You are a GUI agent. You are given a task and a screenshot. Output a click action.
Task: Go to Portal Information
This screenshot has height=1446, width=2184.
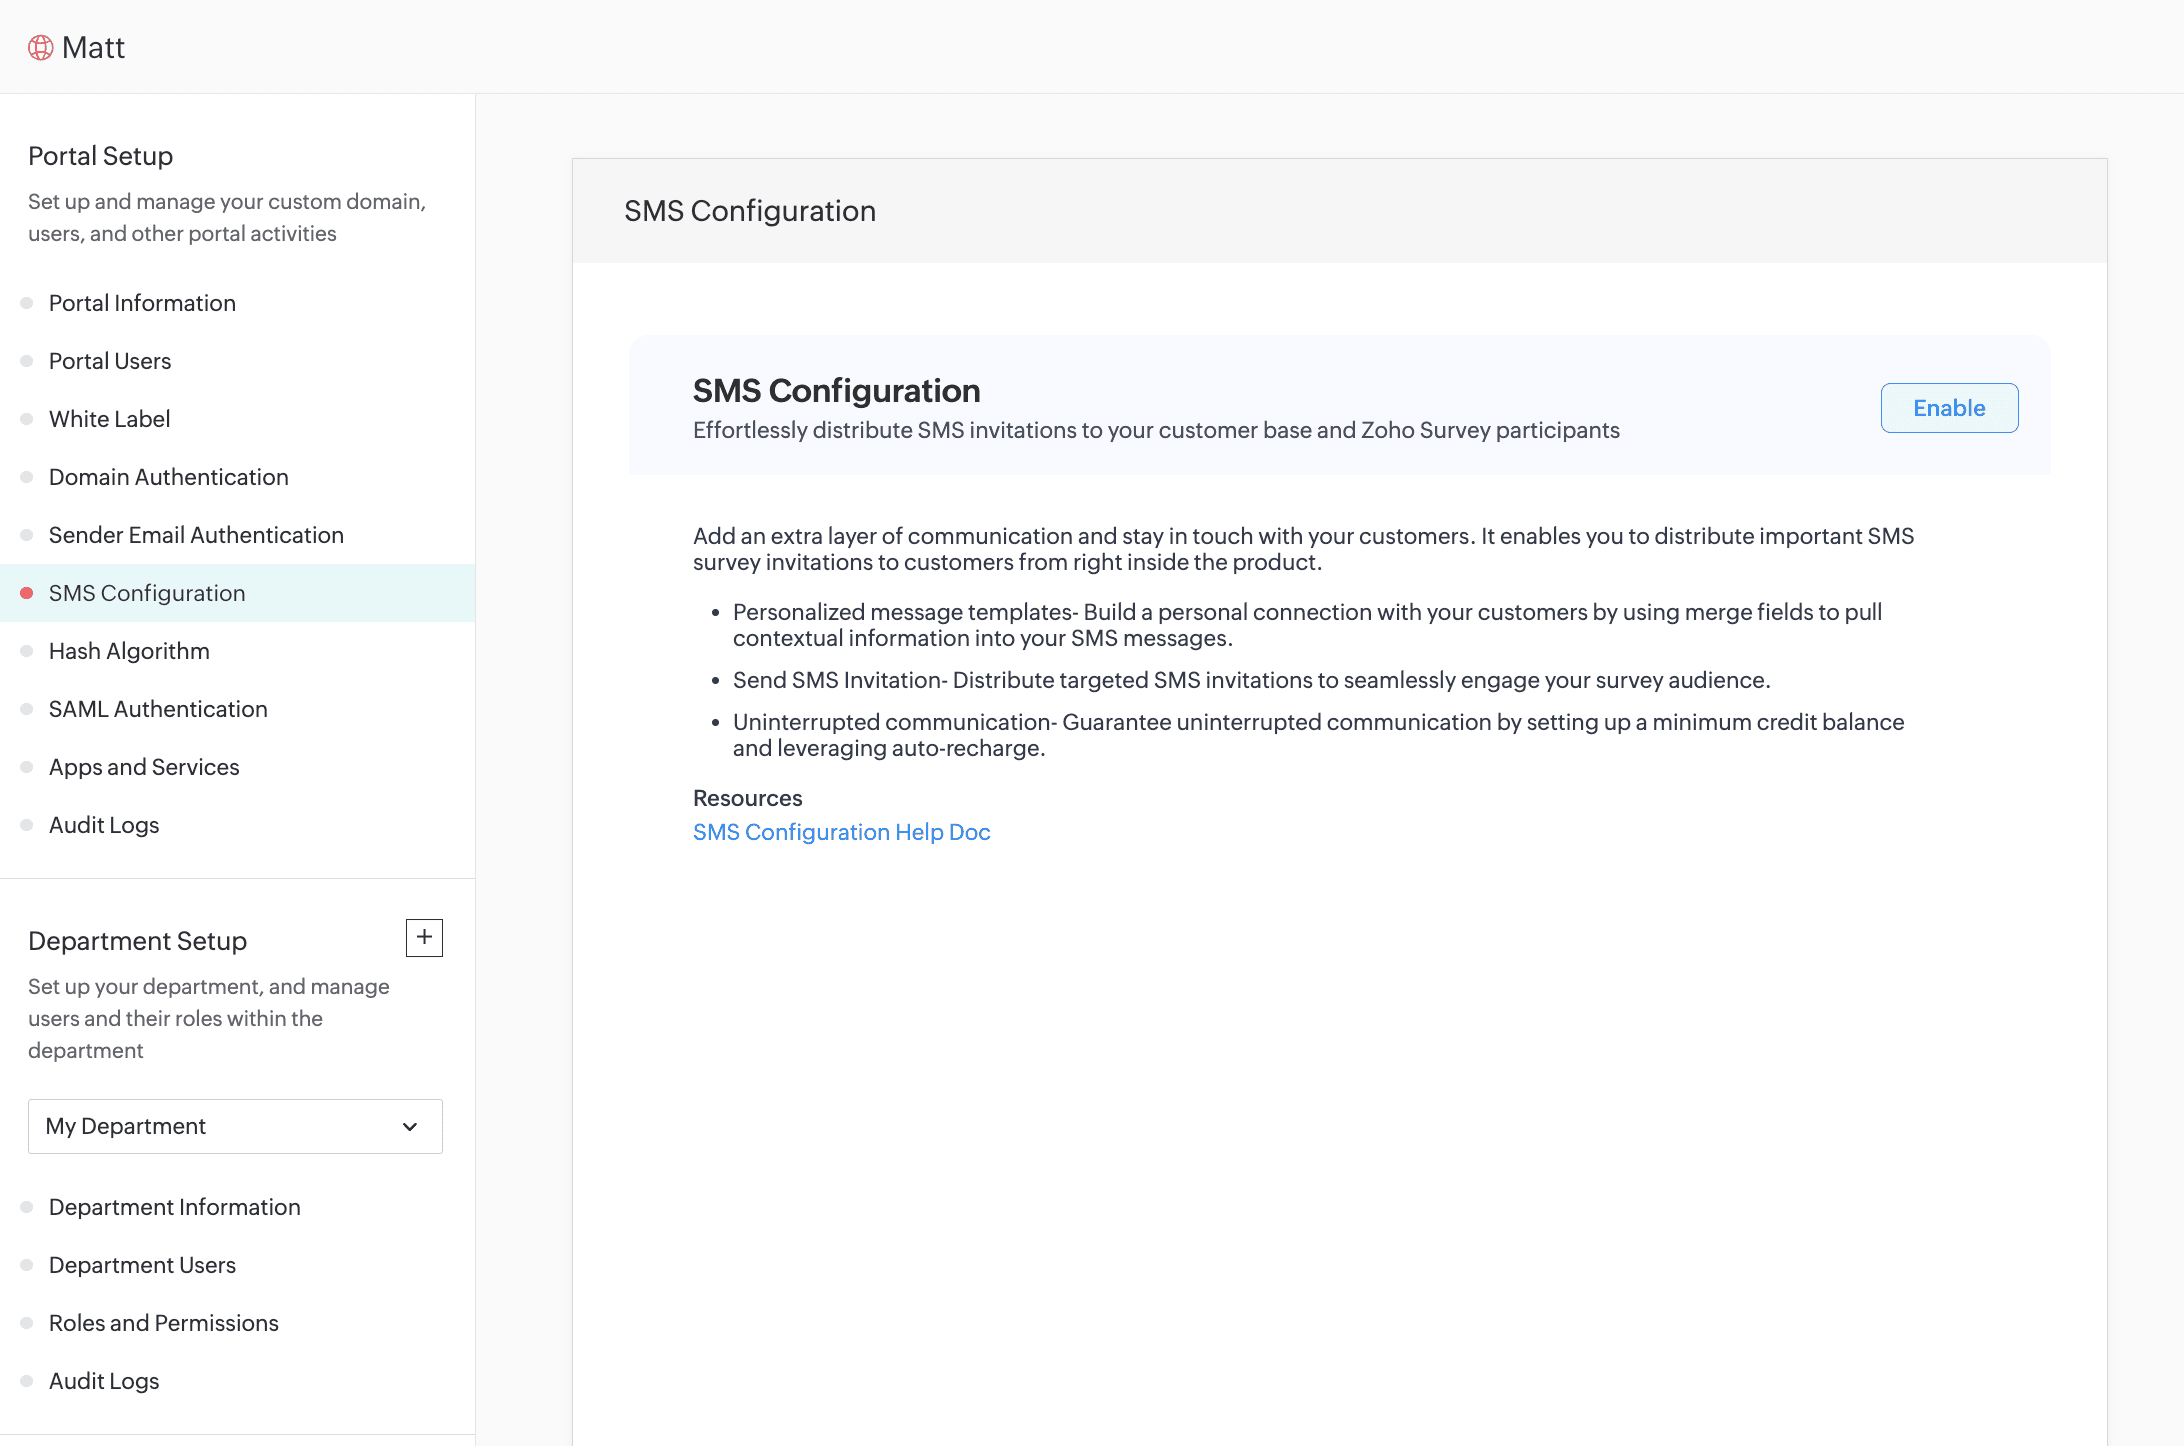142,303
